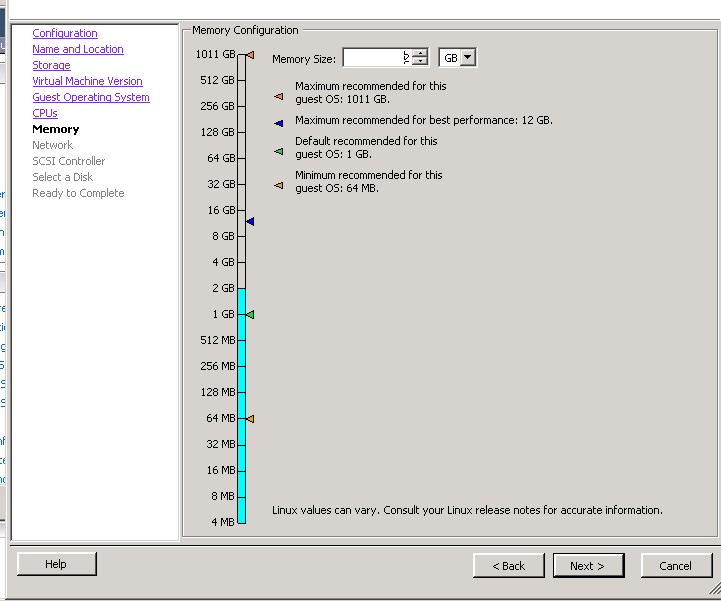Open the Virtual Machine Version step

pos(87,81)
